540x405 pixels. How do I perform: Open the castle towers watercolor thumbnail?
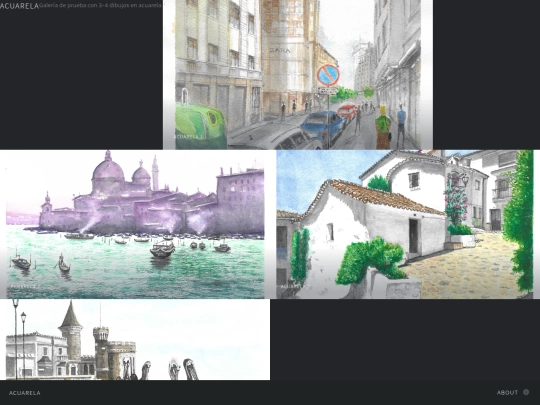(x=135, y=340)
